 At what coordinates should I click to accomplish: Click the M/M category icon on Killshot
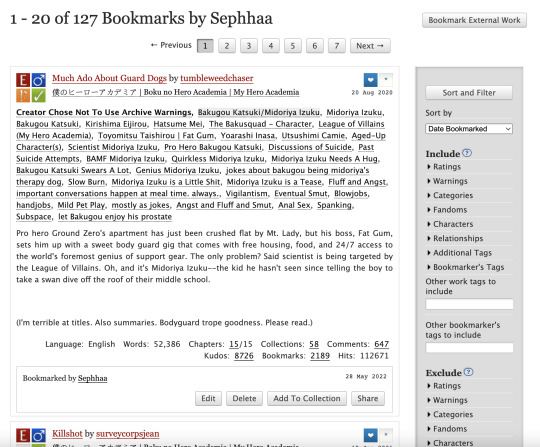pos(39,435)
